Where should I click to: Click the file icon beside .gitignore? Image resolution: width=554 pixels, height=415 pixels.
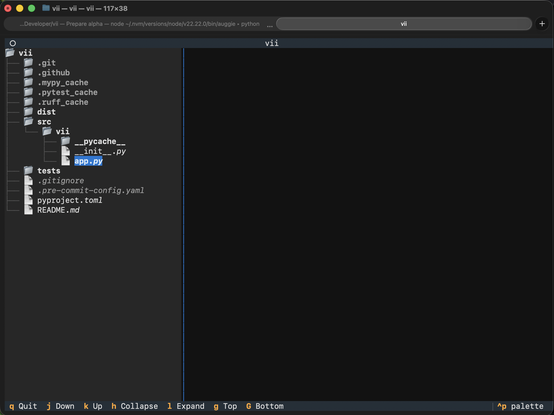[29, 180]
